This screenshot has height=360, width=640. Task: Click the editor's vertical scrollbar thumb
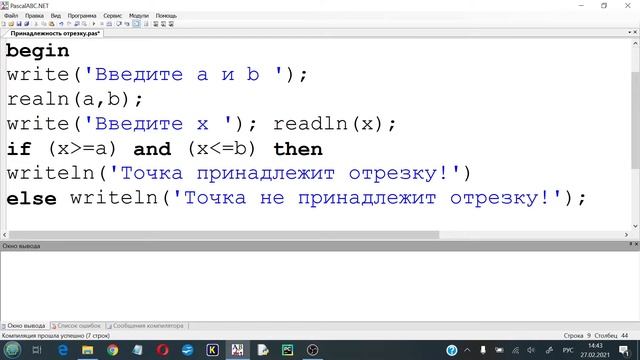click(635, 120)
